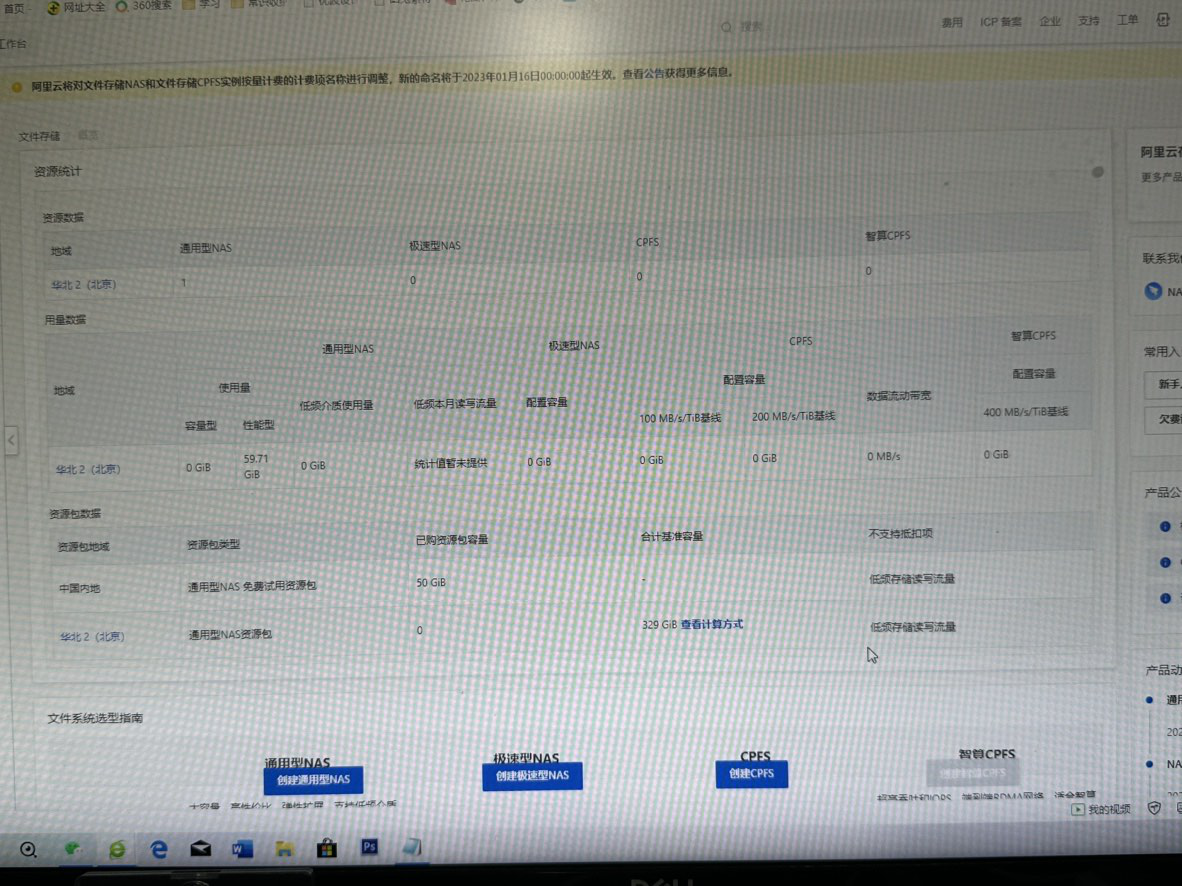Click the blue NAS contact icon under 联系我们
1182x886 pixels.
pos(1153,291)
